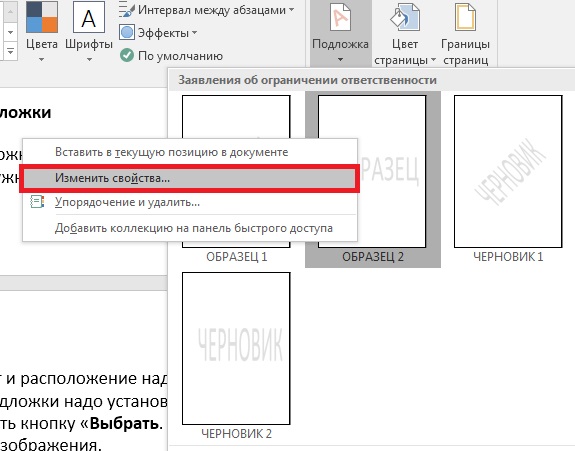
Task: Click the Упорядочение и удалить icon
Action: (x=37, y=202)
